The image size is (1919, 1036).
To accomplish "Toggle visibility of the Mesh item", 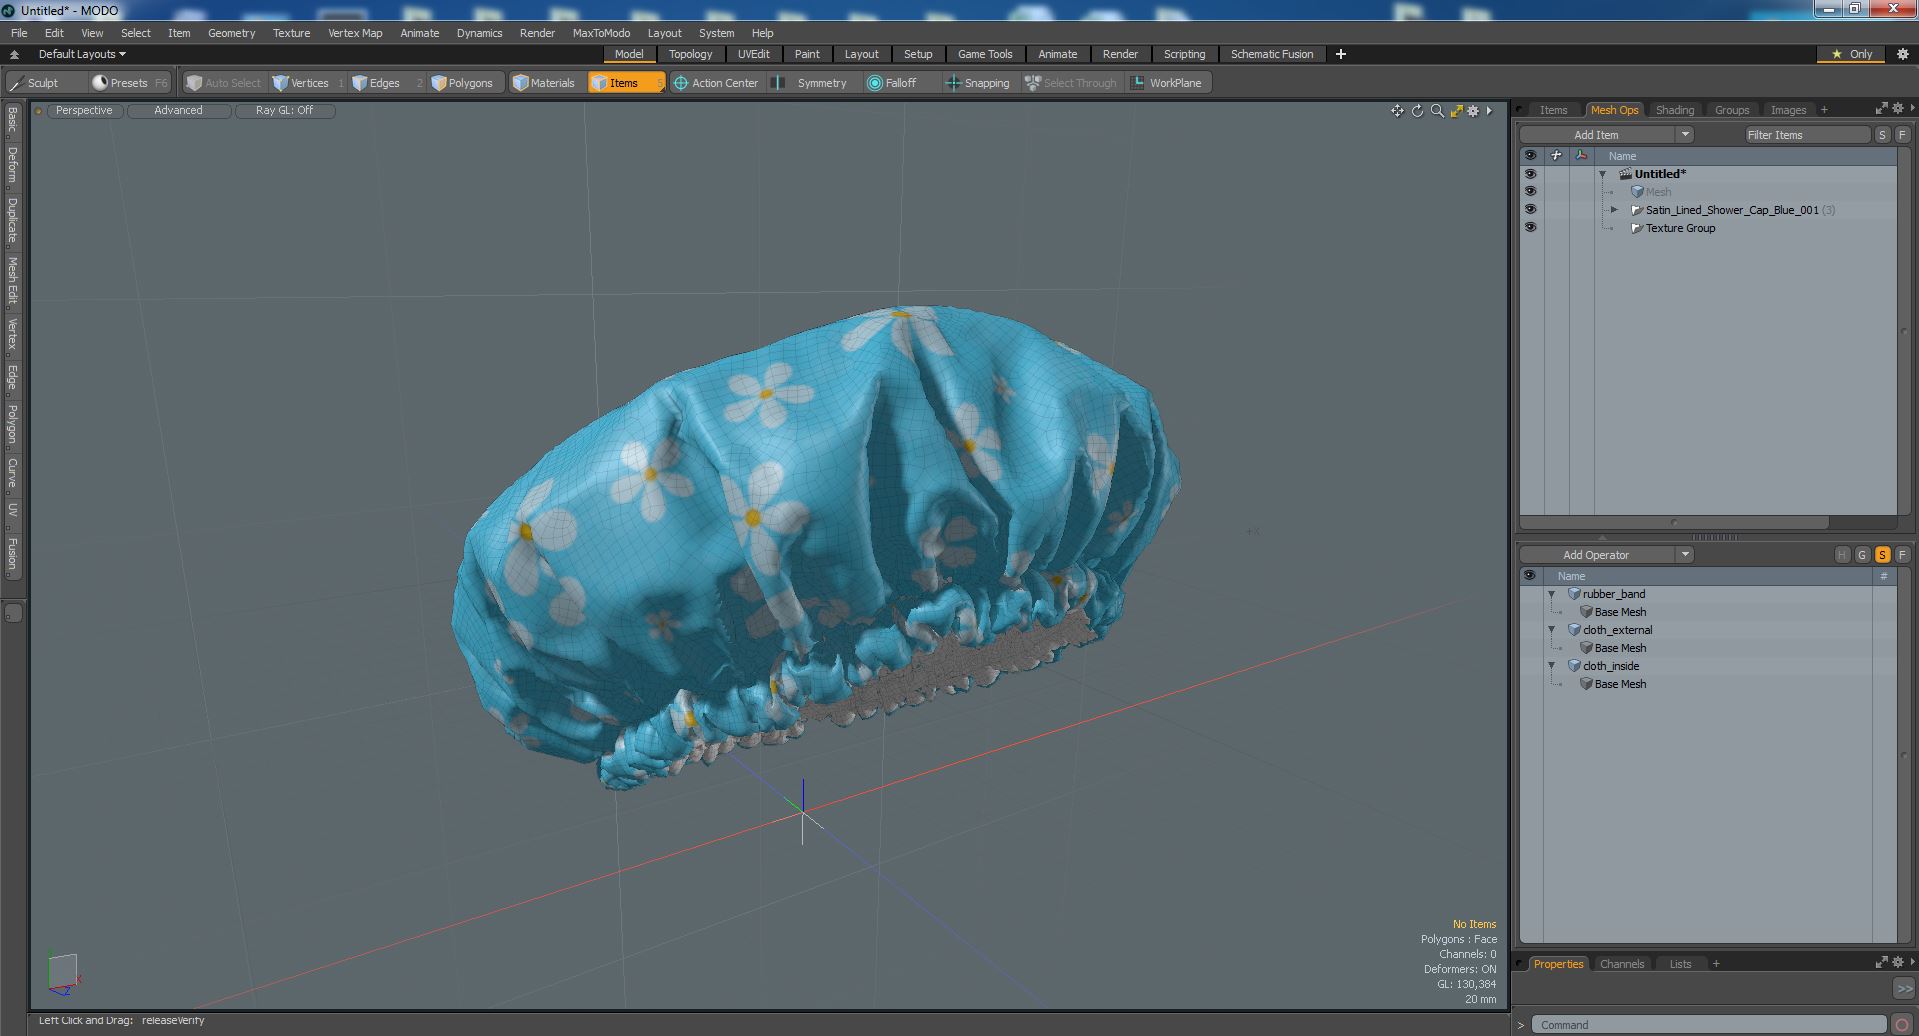I will (1530, 192).
